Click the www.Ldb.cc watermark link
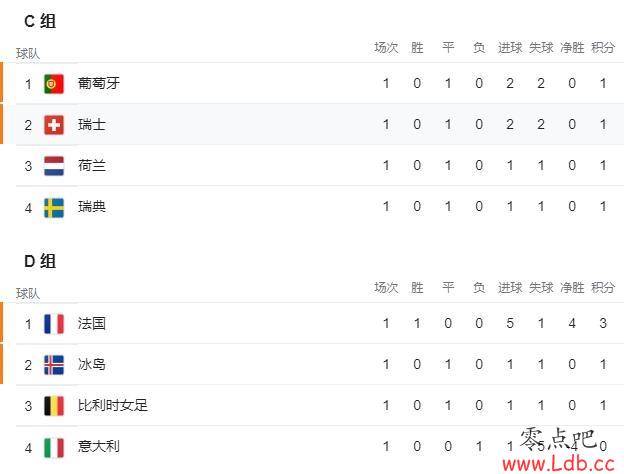 coord(558,464)
